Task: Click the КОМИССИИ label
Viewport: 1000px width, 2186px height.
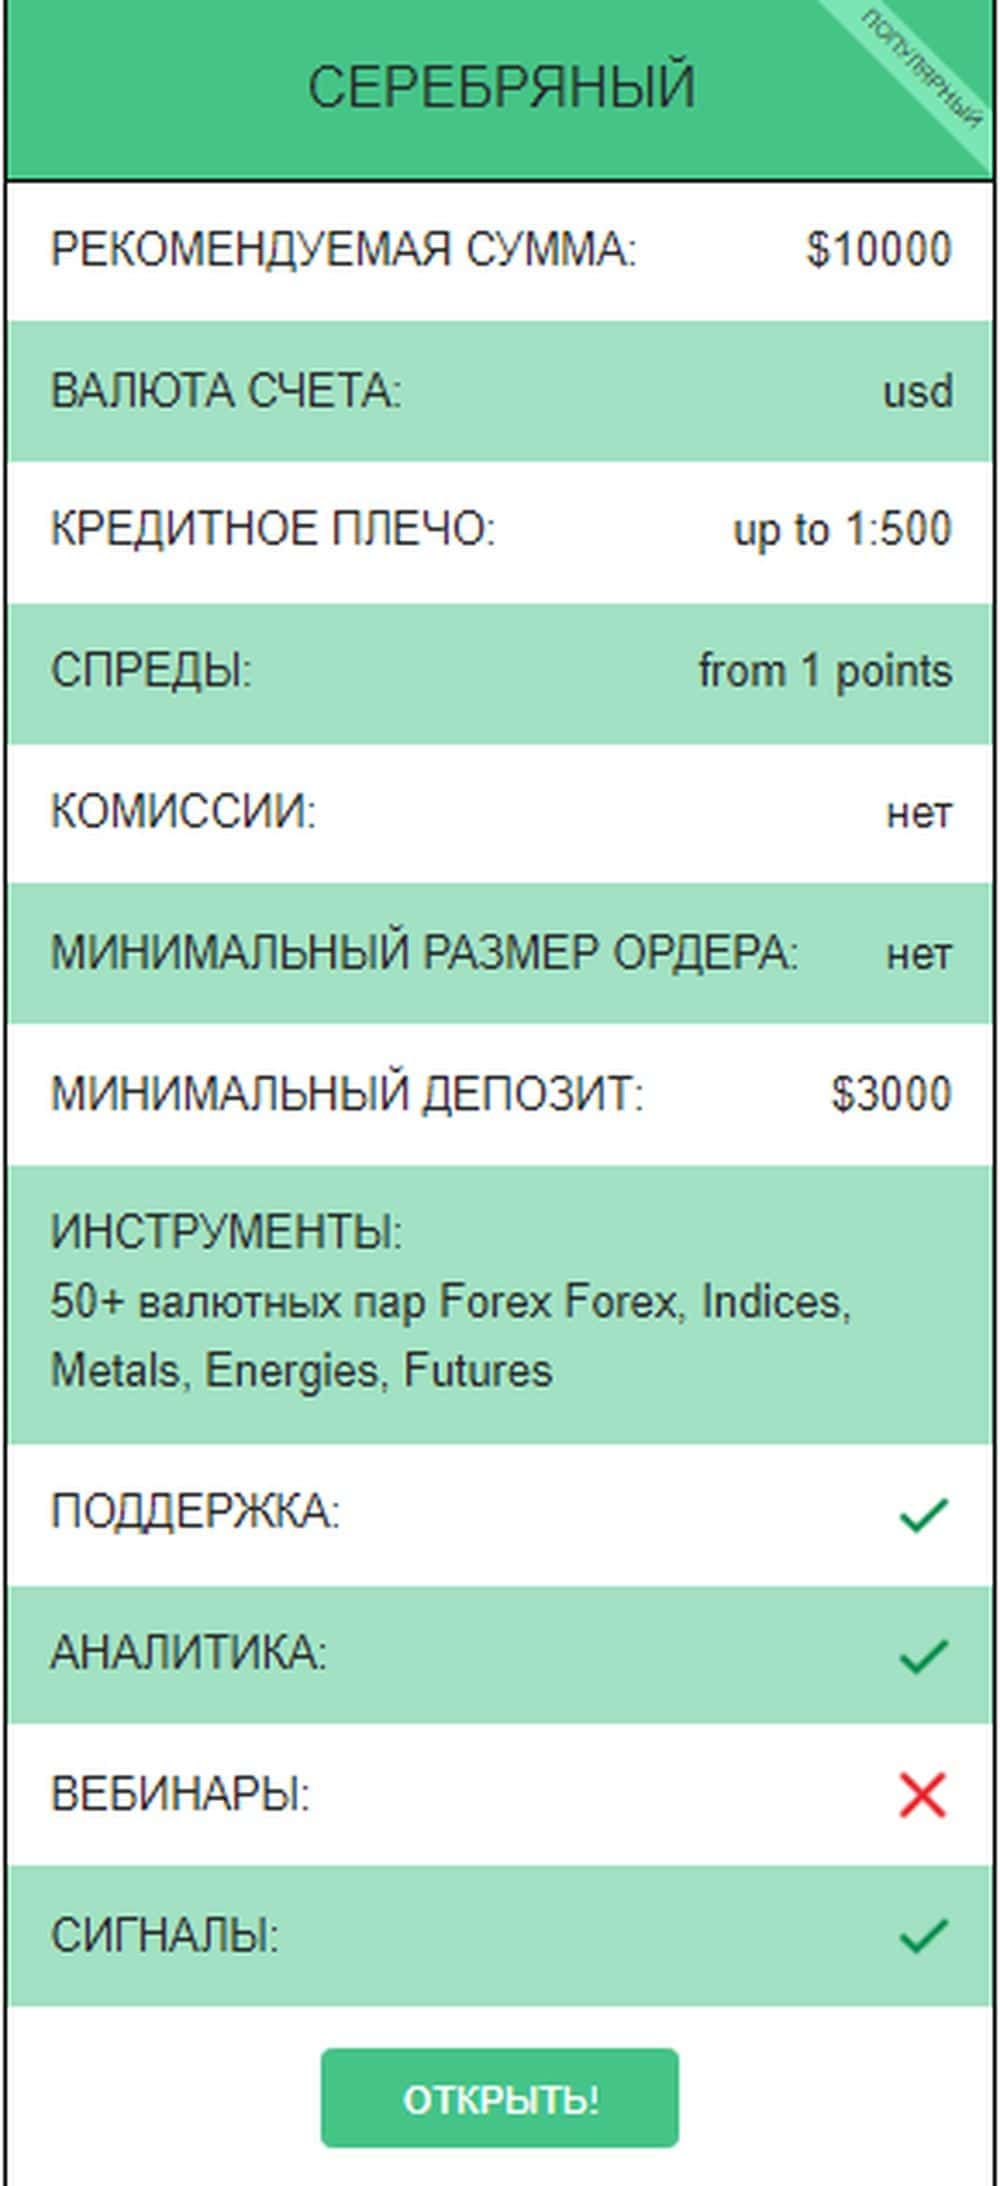Action: tap(183, 811)
